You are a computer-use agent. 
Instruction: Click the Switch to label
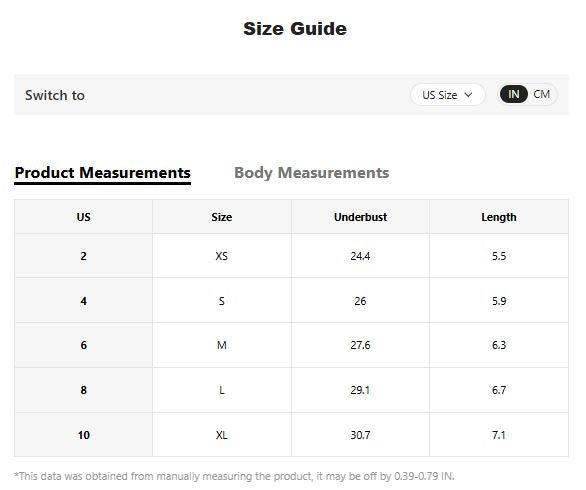(55, 95)
